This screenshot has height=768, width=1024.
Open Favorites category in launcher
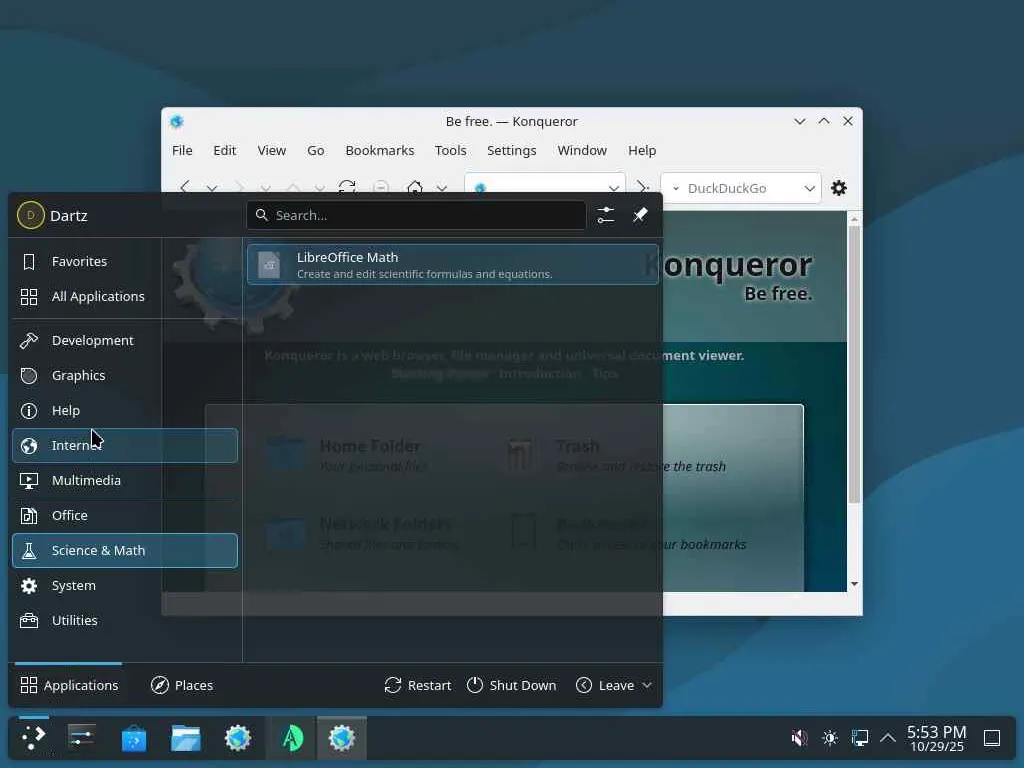click(x=125, y=261)
